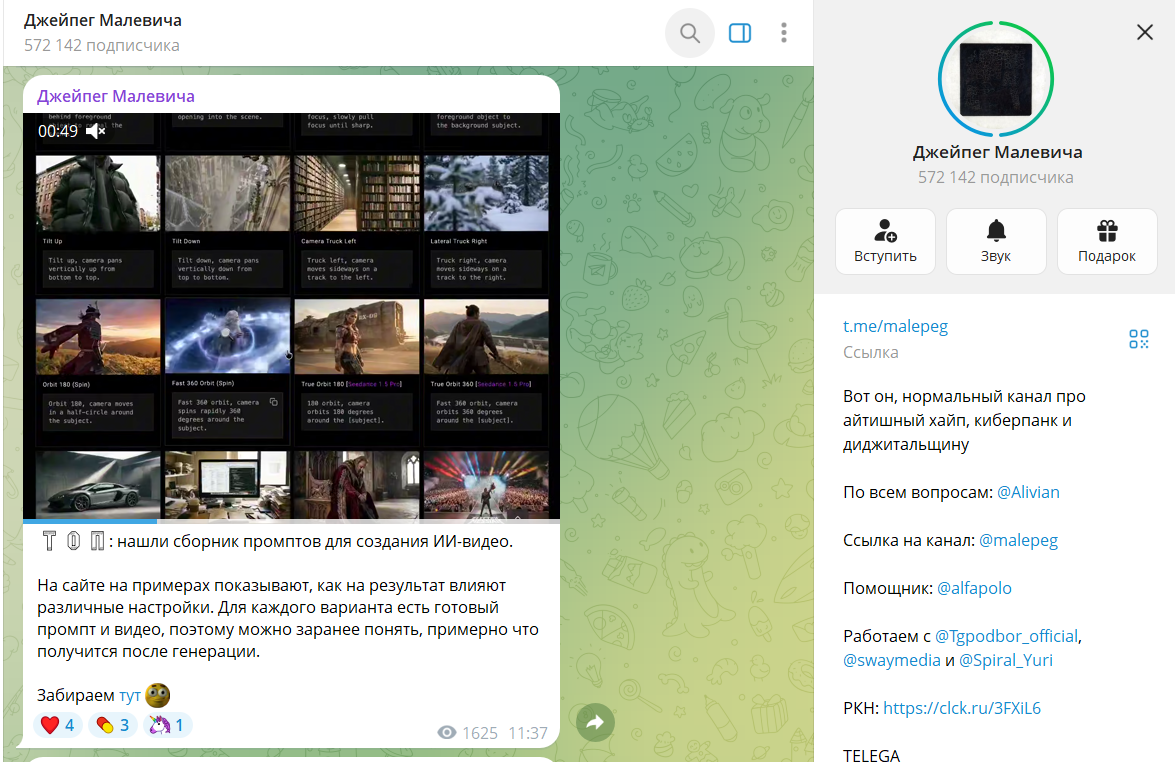
Task: Close the channel info panel
Action: 1144,32
